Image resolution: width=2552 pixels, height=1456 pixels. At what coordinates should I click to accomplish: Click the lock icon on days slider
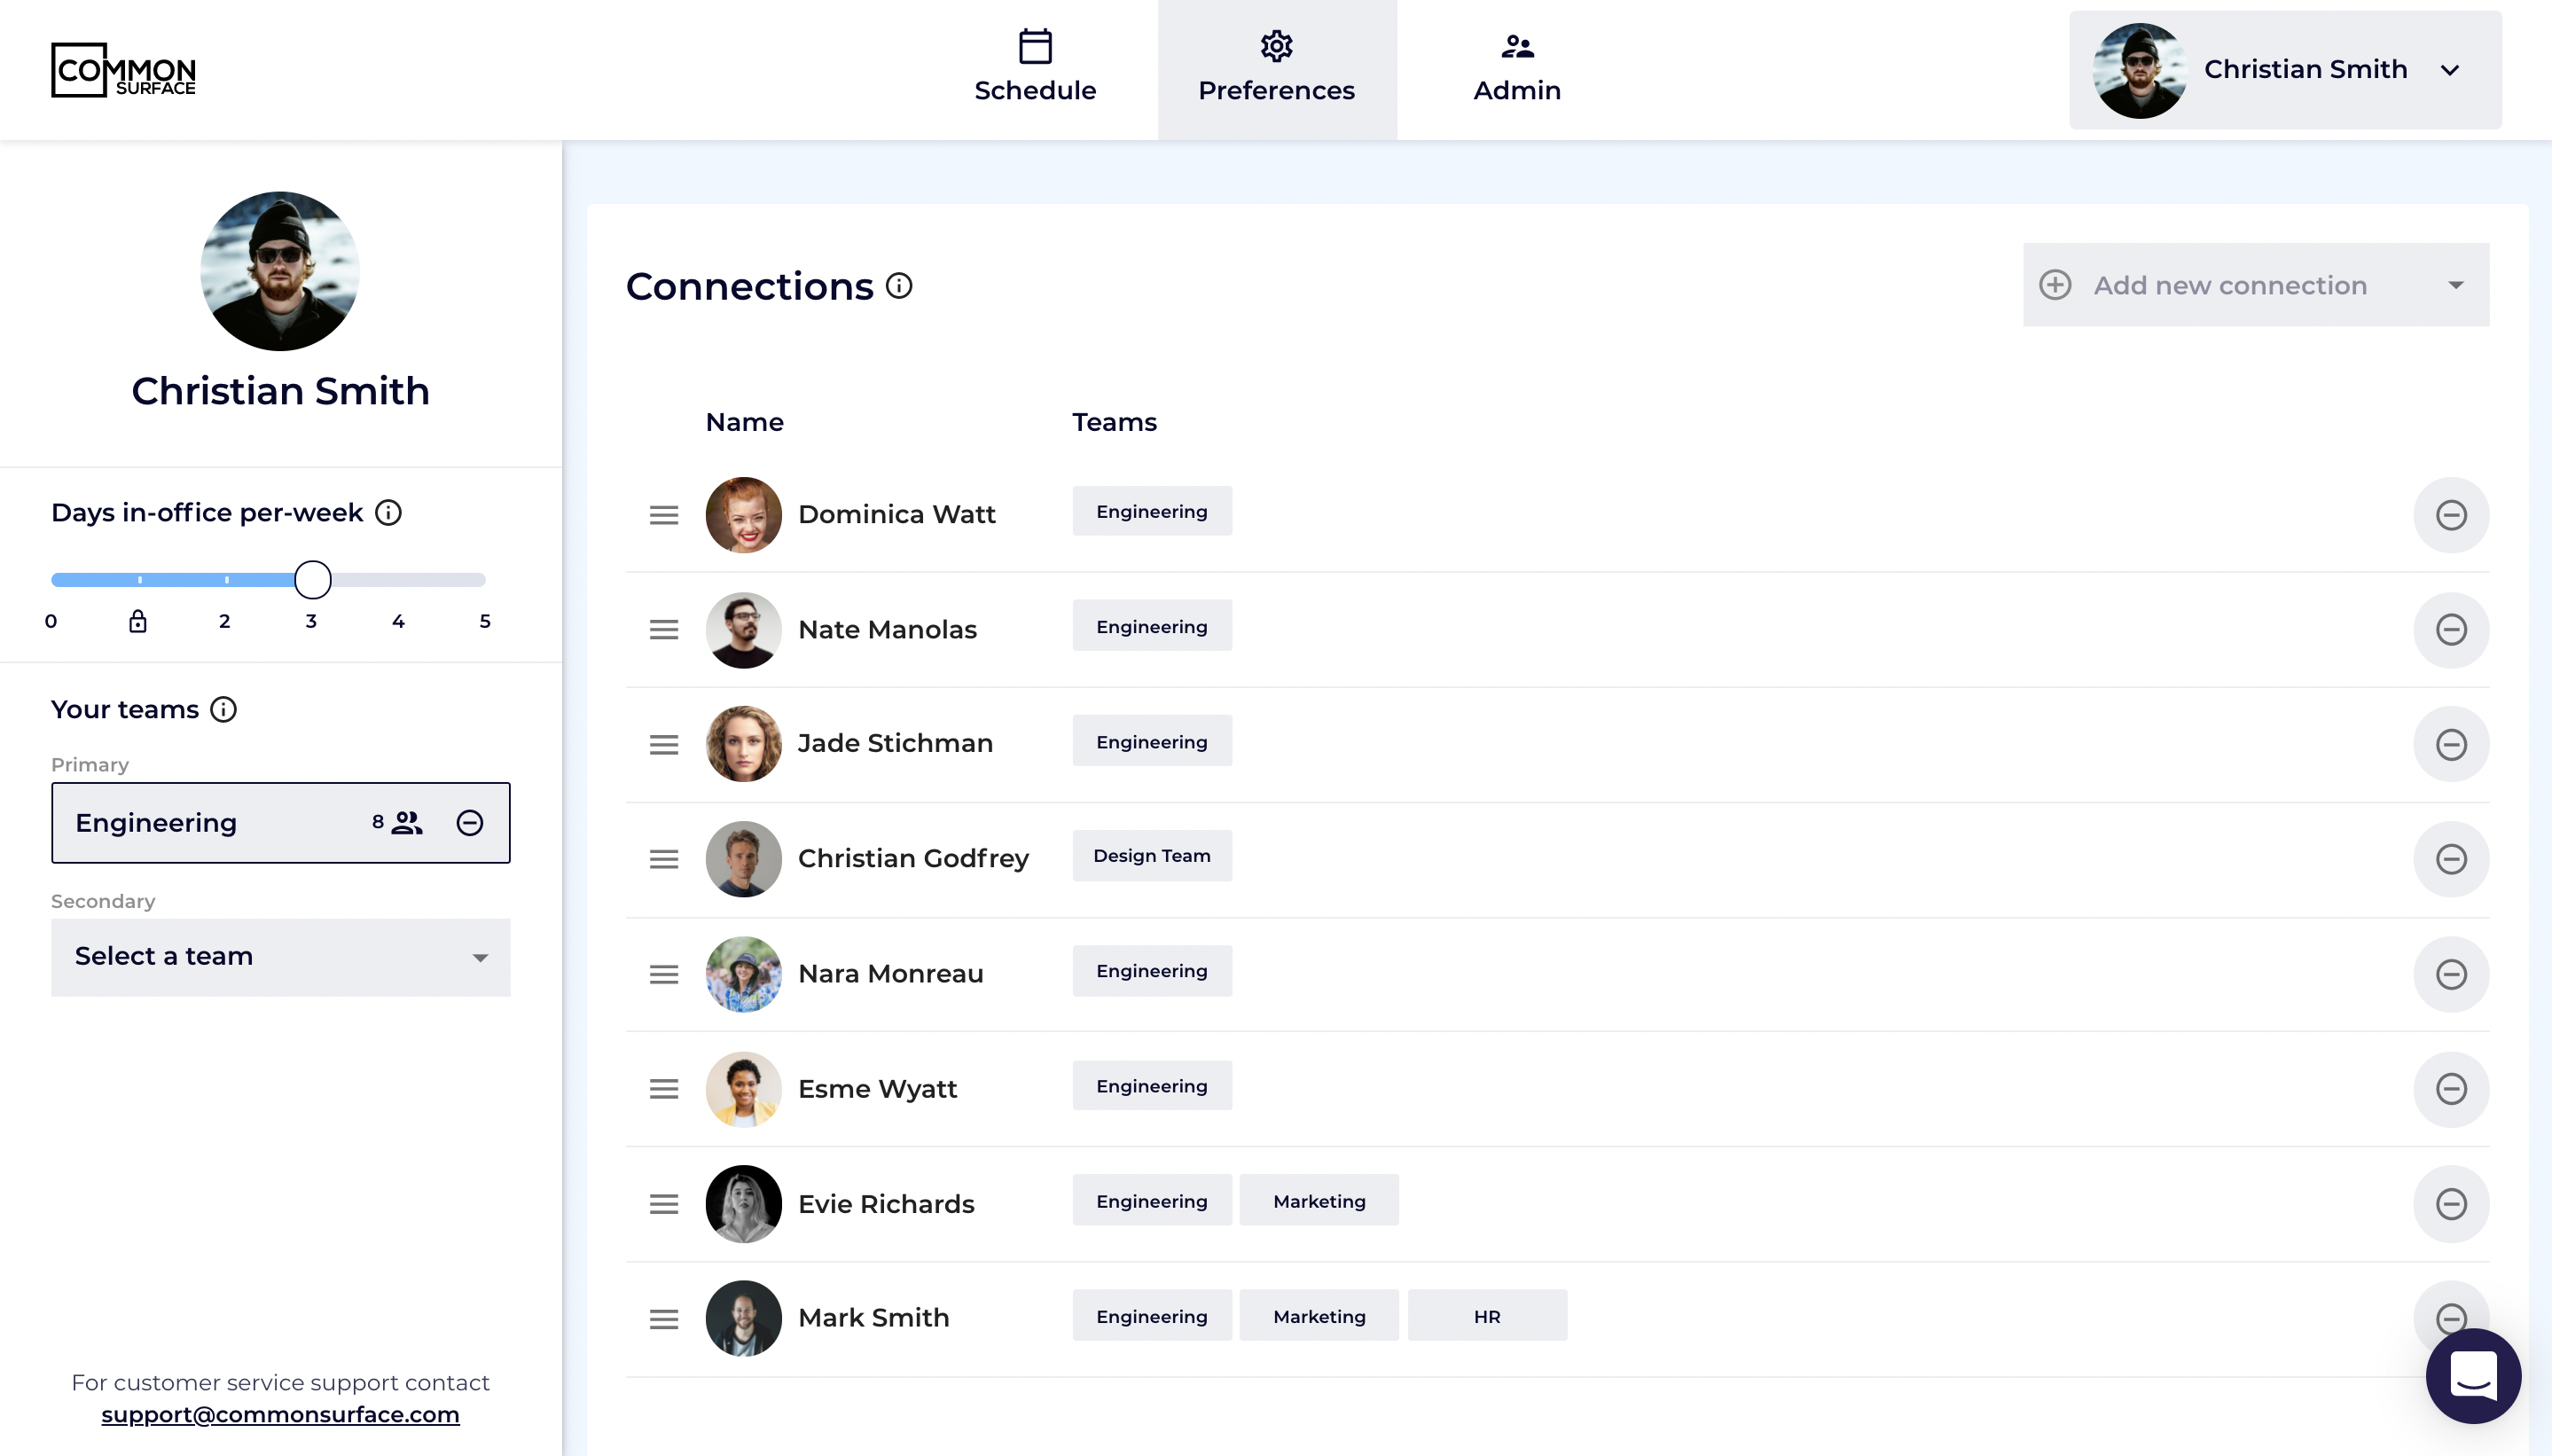(x=138, y=622)
